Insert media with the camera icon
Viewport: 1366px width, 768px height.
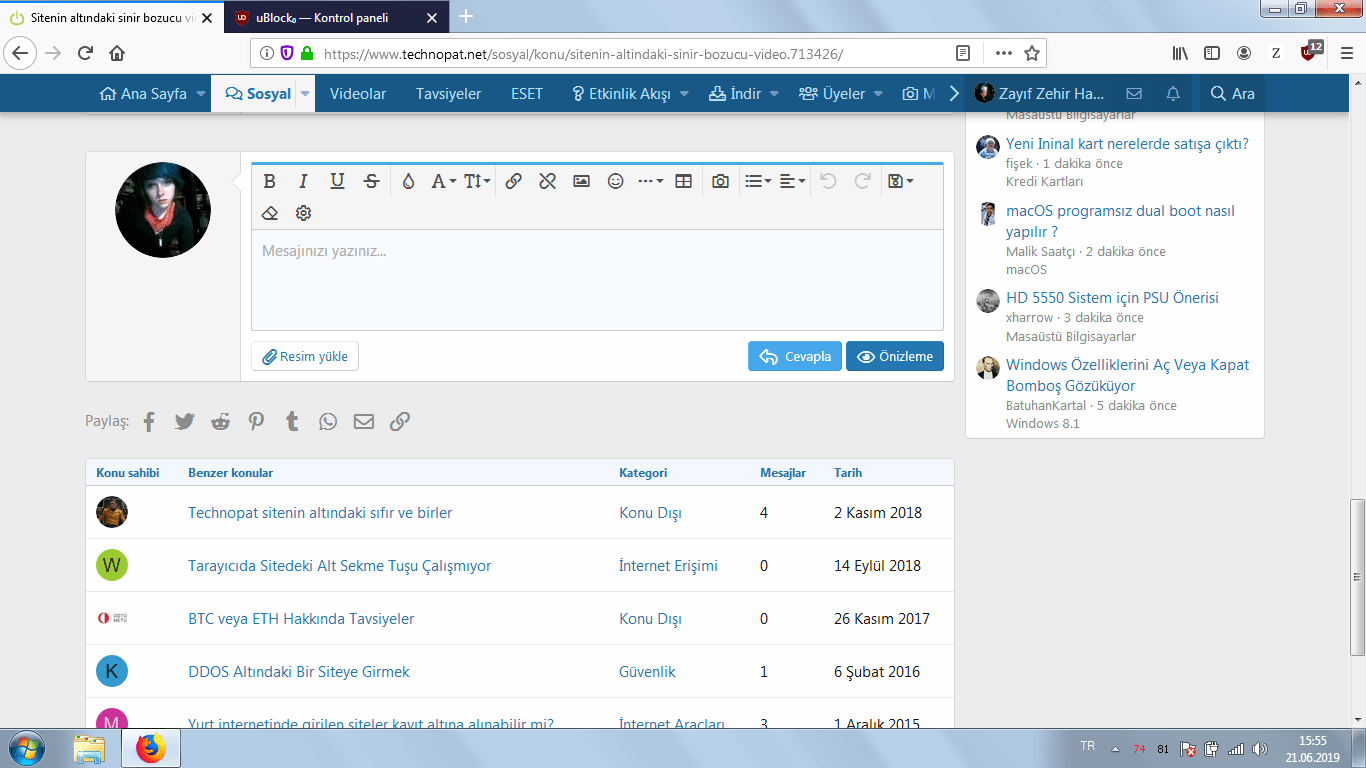(x=720, y=181)
